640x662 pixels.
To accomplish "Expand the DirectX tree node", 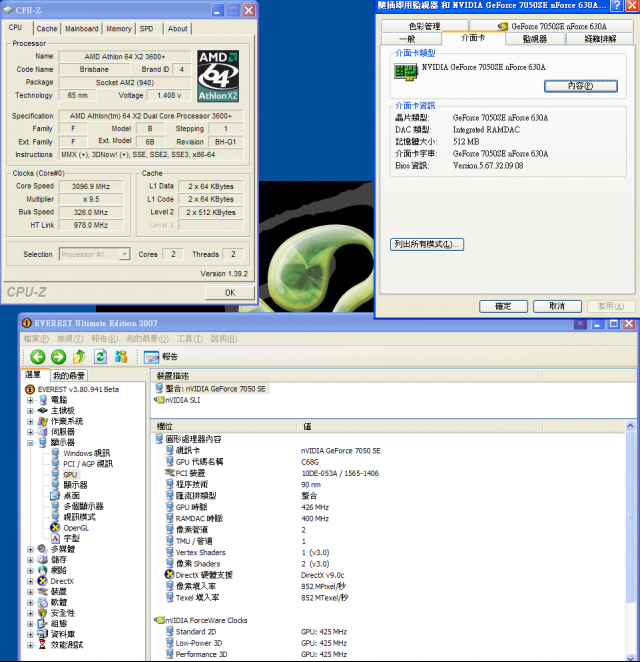I will coord(30,581).
